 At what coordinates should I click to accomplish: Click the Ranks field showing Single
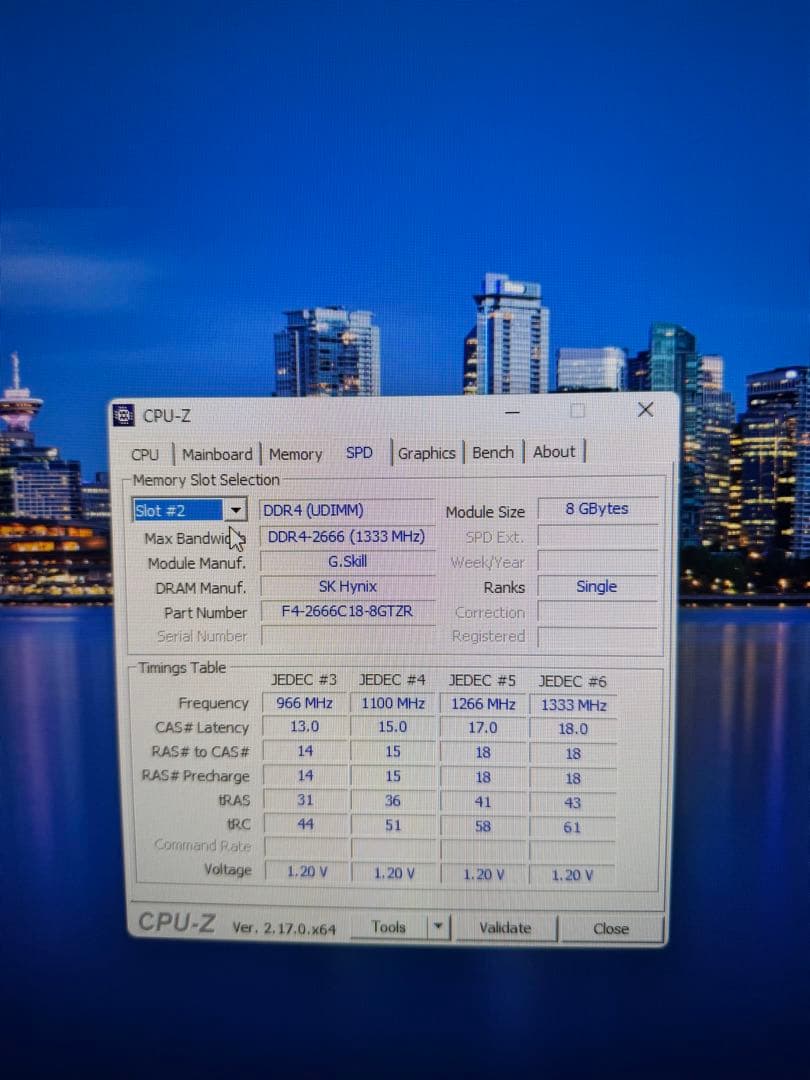[597, 587]
